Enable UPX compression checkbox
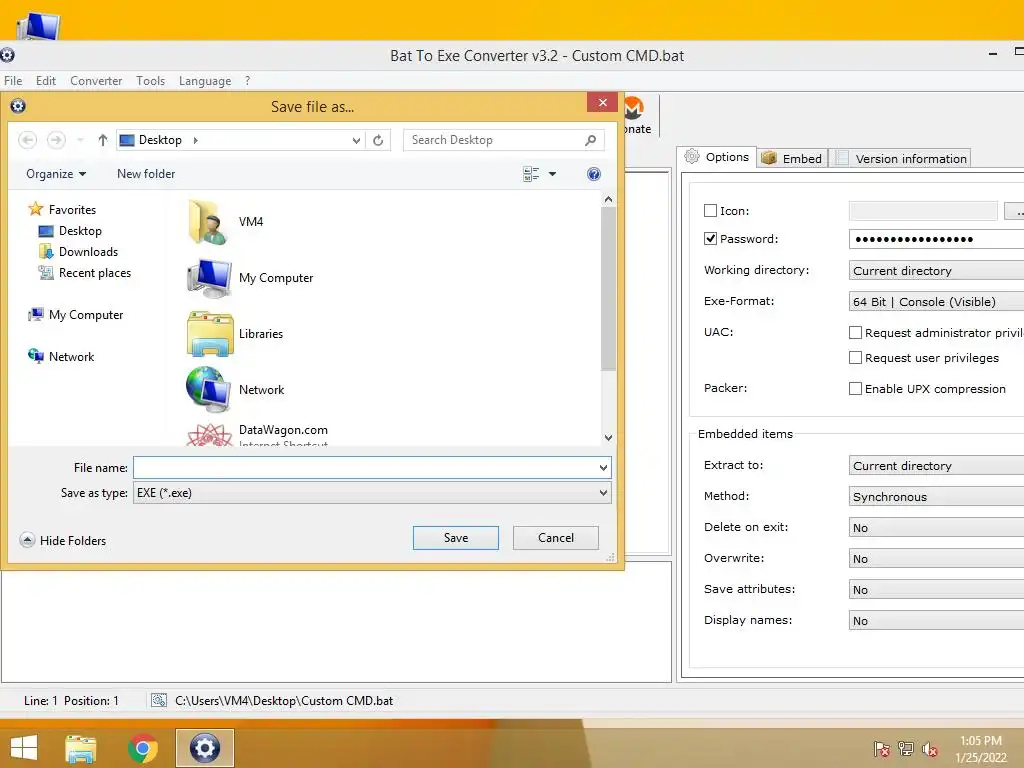This screenshot has width=1024, height=768. click(x=855, y=389)
